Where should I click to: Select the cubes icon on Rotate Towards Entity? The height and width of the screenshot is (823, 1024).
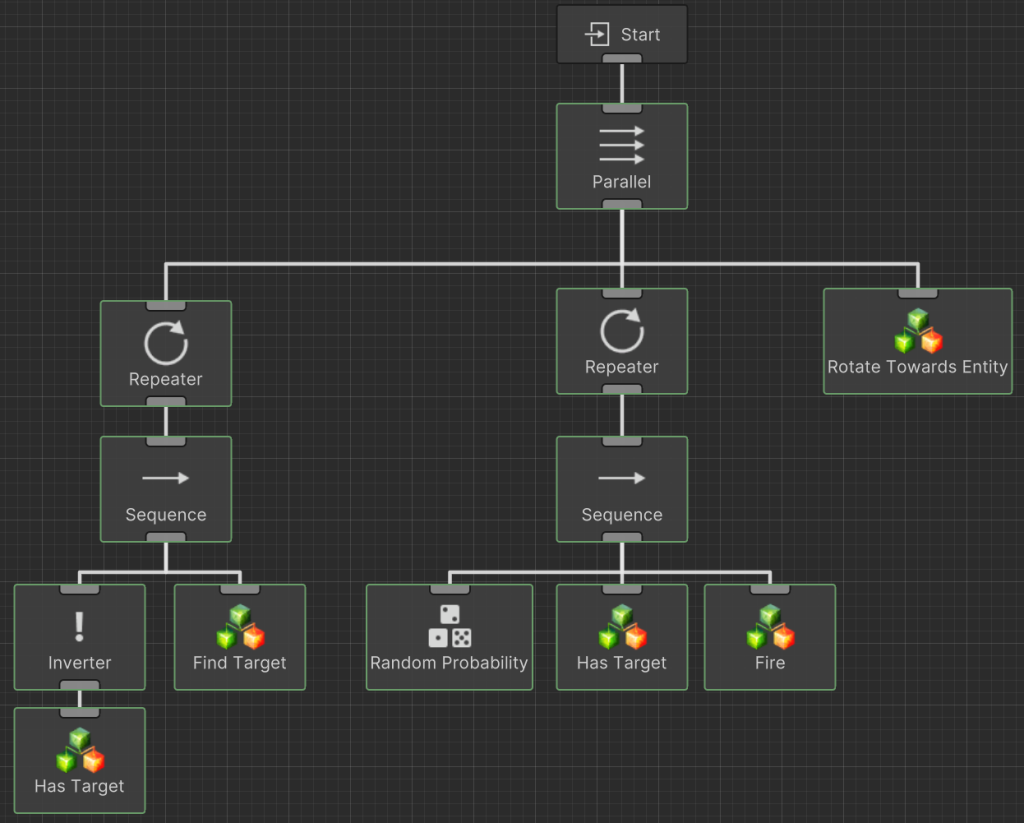coord(917,331)
